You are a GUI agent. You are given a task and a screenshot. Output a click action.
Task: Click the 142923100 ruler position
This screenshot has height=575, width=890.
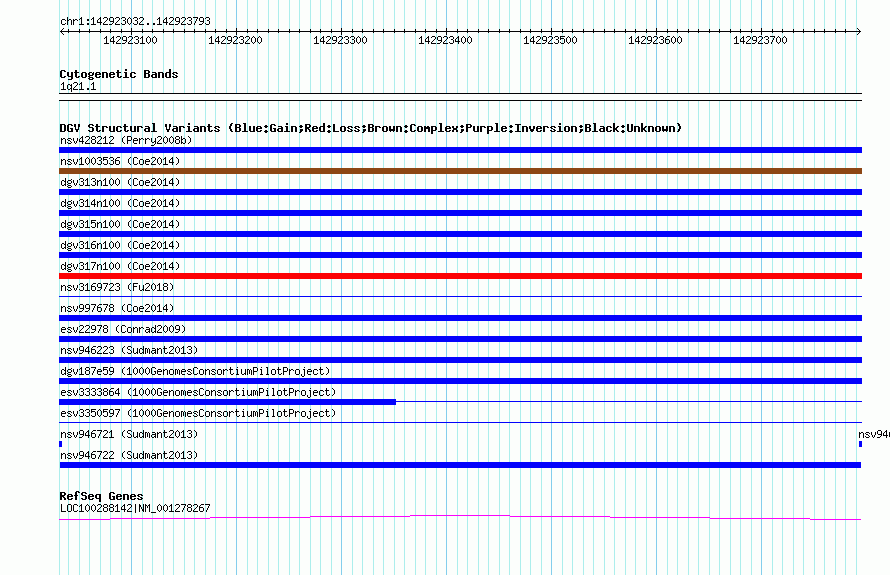point(131,40)
